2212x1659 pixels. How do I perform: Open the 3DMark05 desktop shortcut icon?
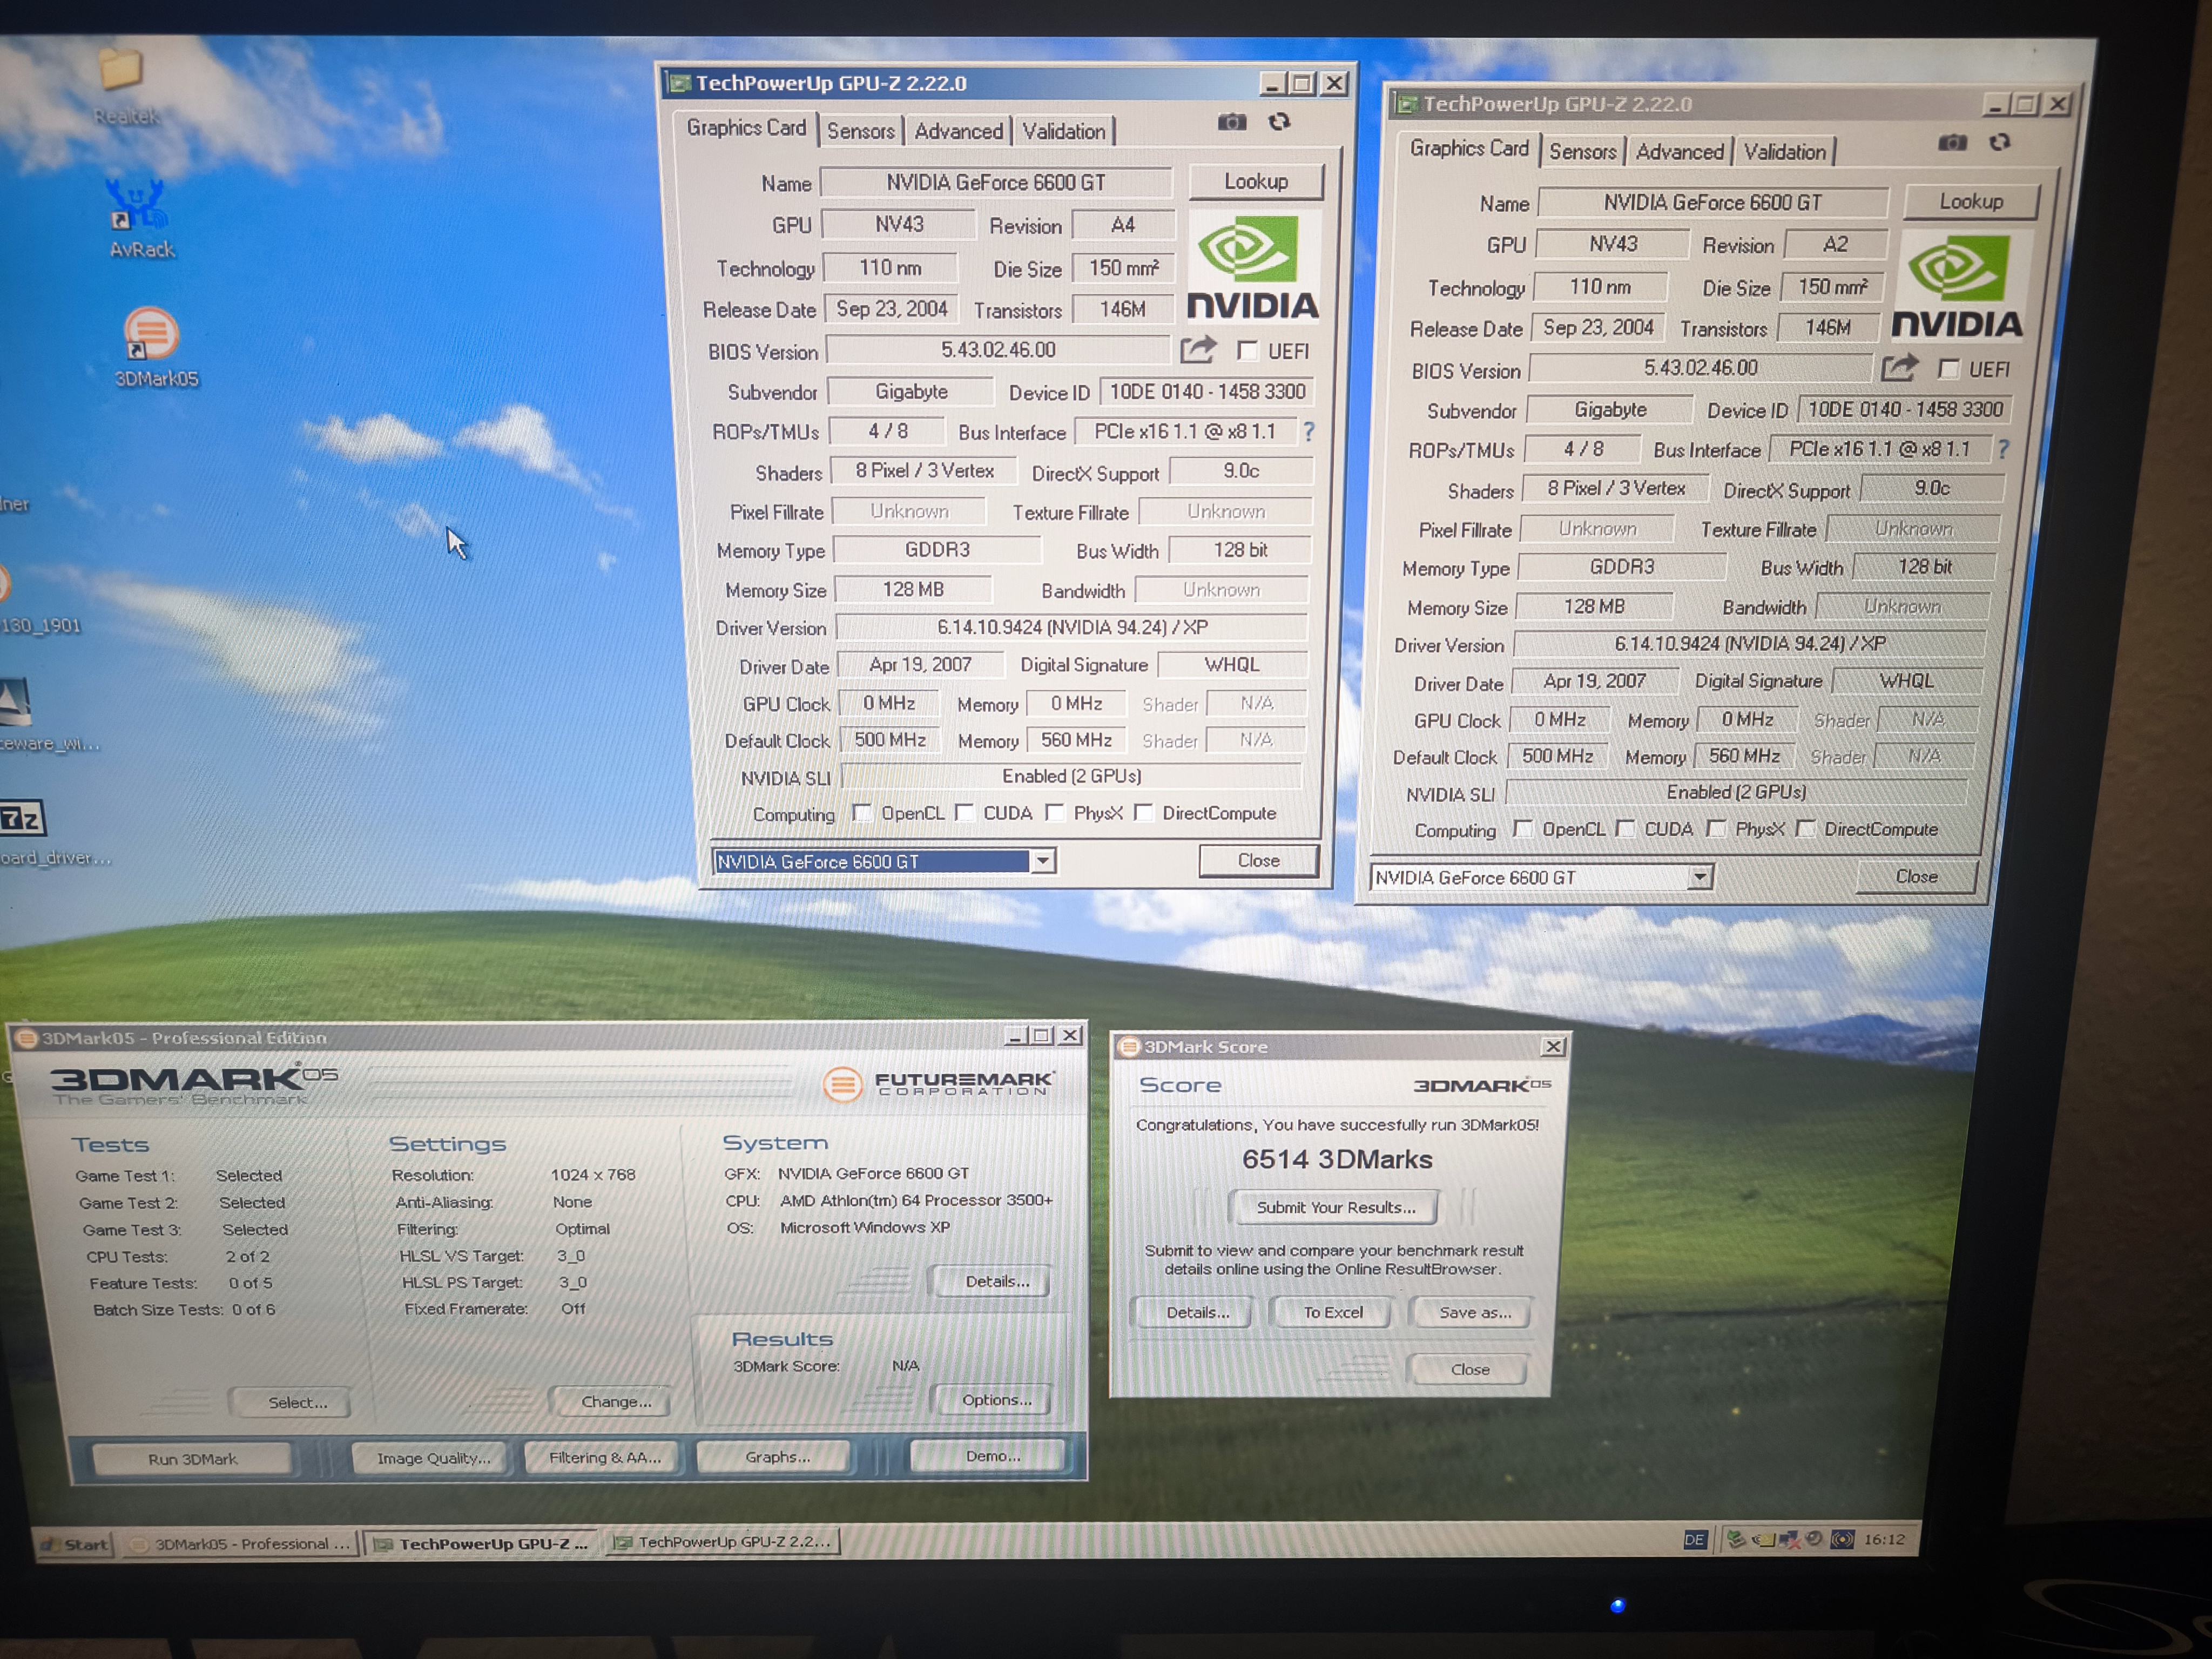pos(152,335)
